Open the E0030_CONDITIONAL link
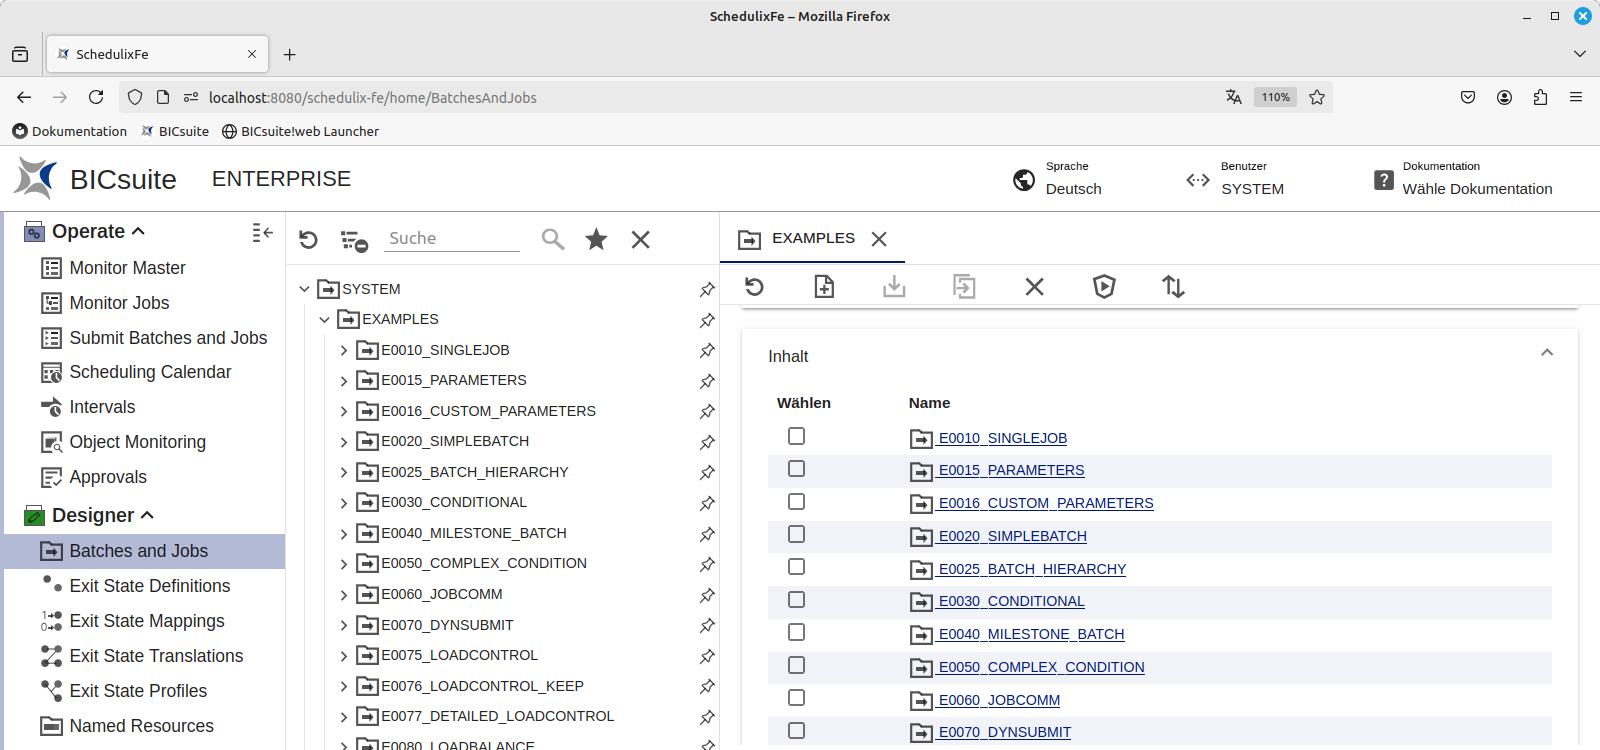The height and width of the screenshot is (750, 1600). 1011,601
